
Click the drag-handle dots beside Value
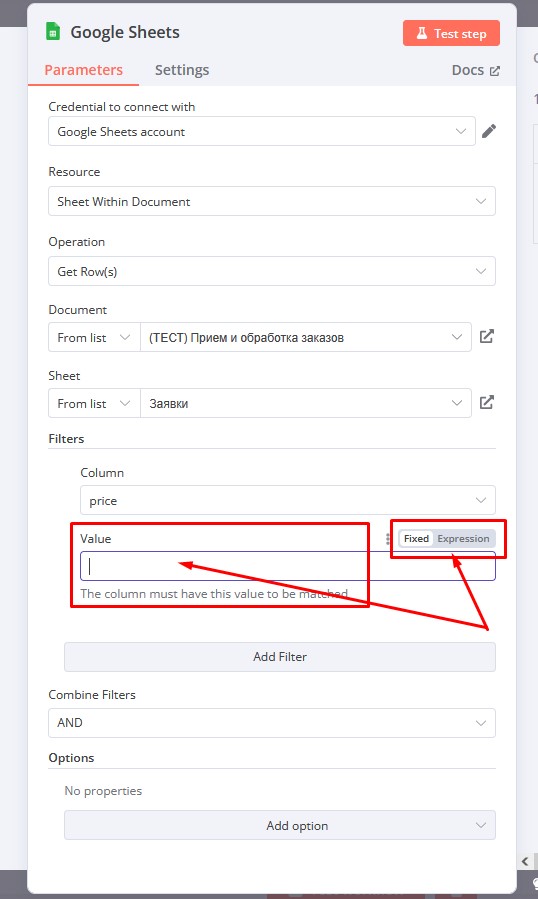coord(388,539)
